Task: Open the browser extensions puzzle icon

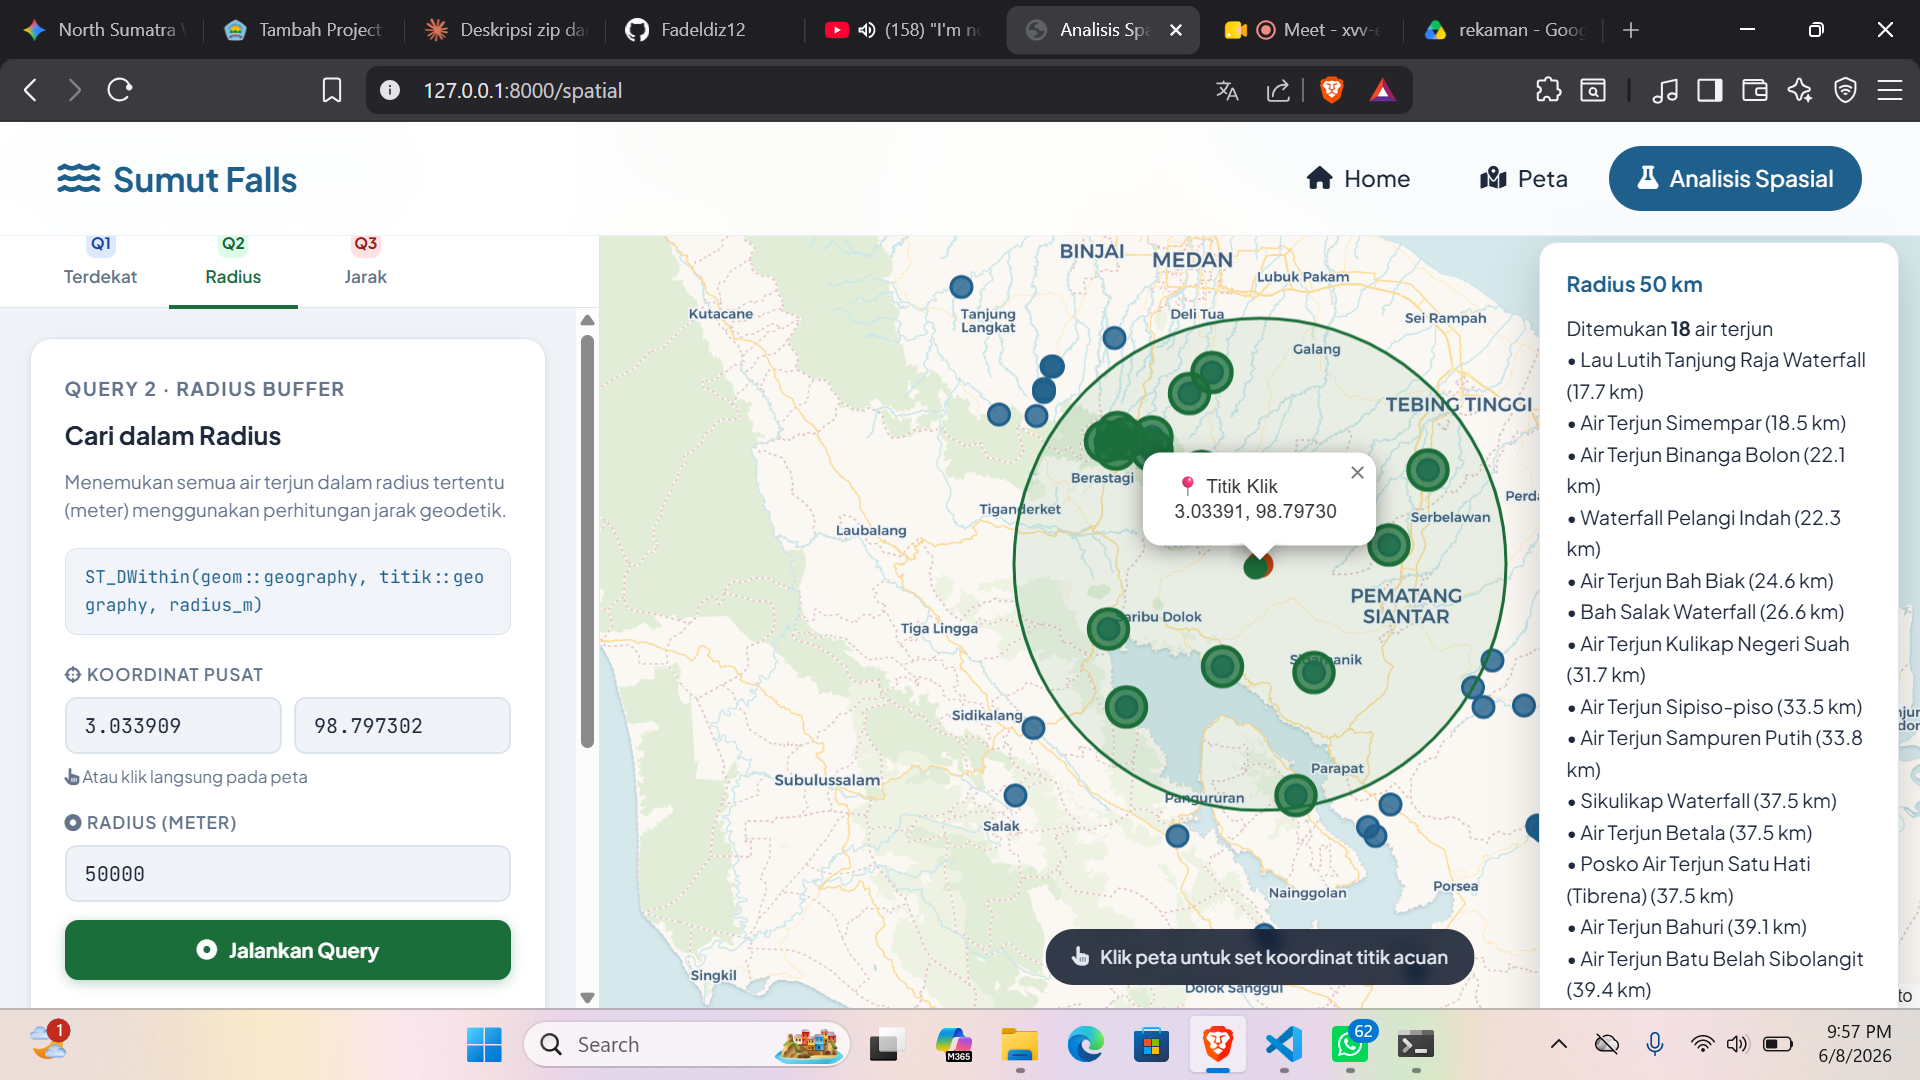Action: click(x=1548, y=90)
